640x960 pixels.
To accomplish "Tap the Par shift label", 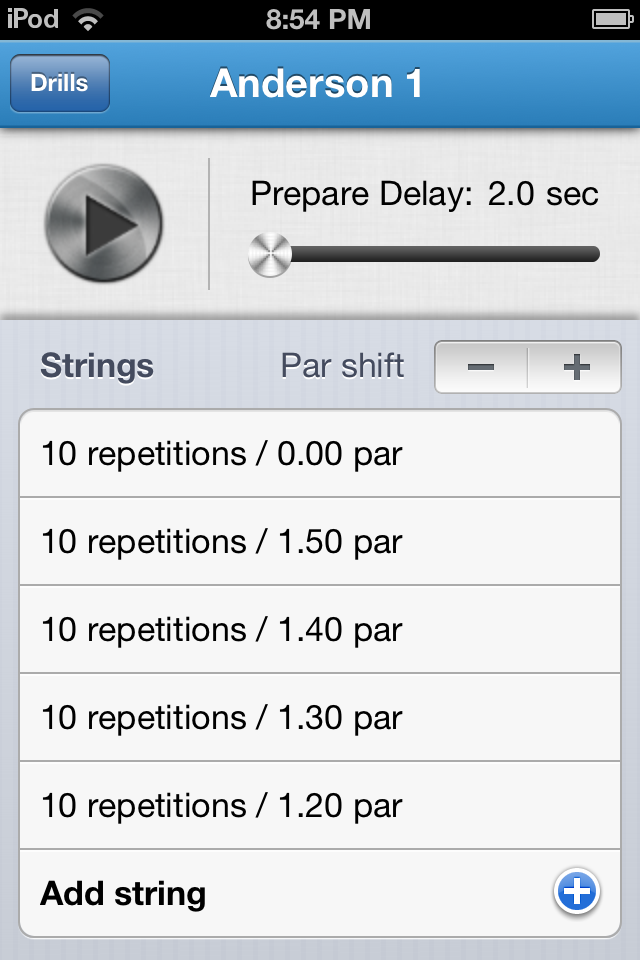I will [x=343, y=366].
